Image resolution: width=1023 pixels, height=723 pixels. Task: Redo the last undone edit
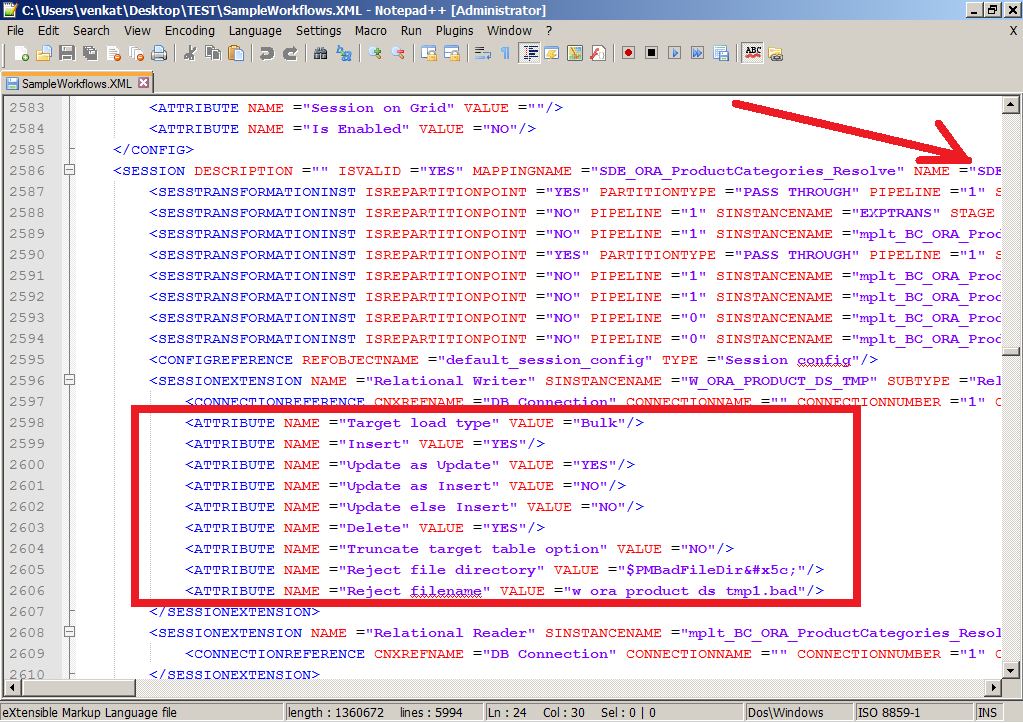tap(290, 54)
